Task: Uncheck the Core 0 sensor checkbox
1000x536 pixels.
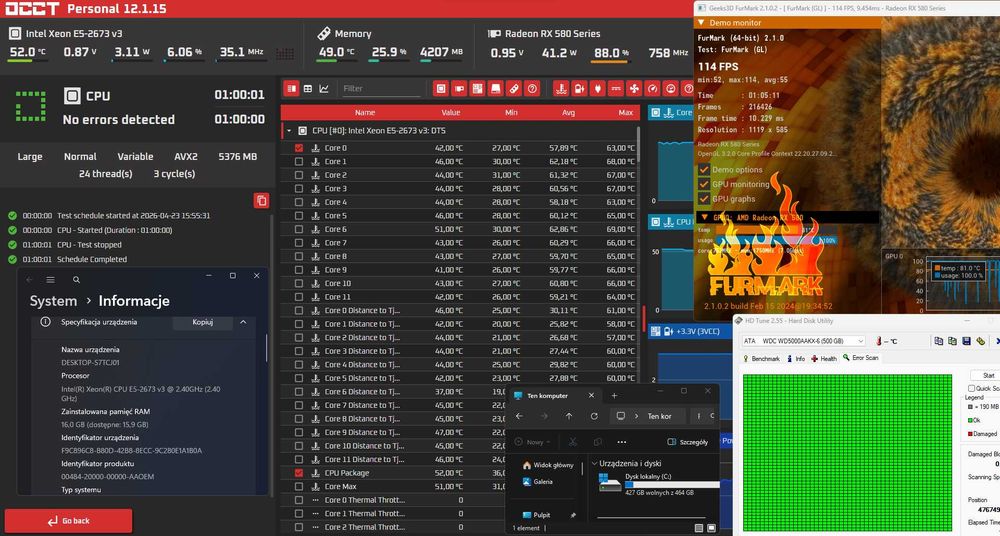Action: click(x=298, y=148)
